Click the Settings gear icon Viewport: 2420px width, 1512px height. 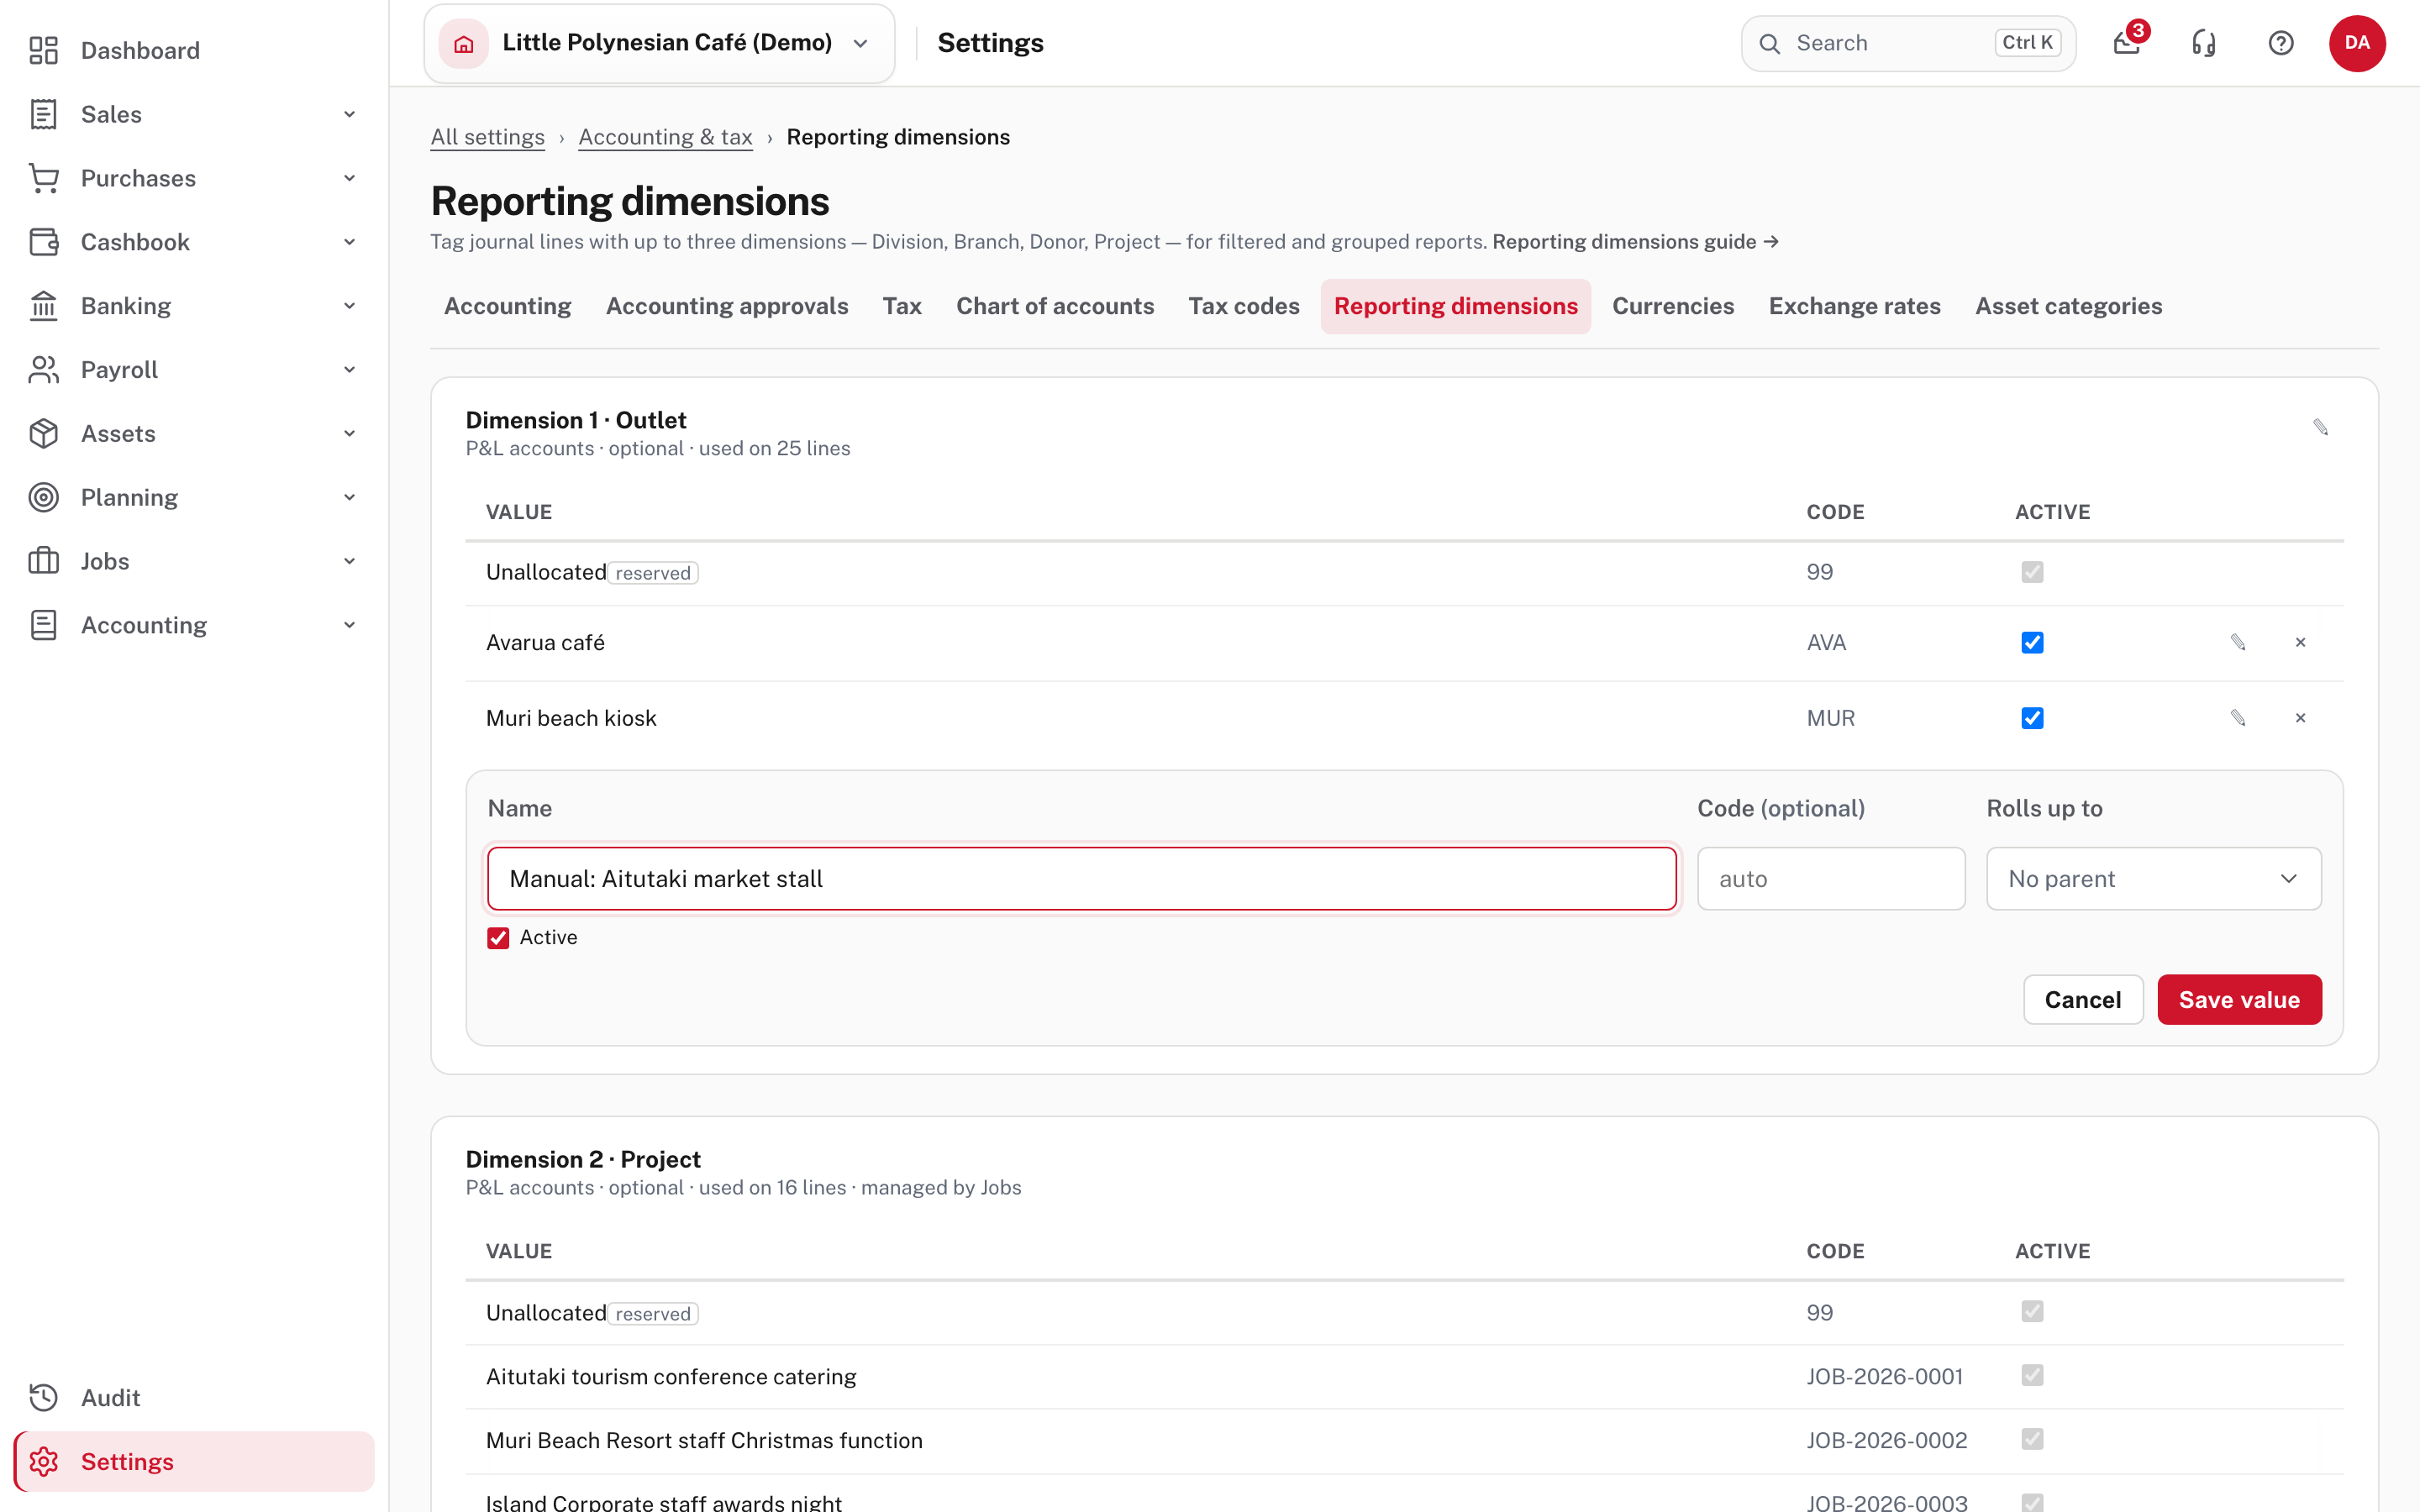pos(43,1461)
